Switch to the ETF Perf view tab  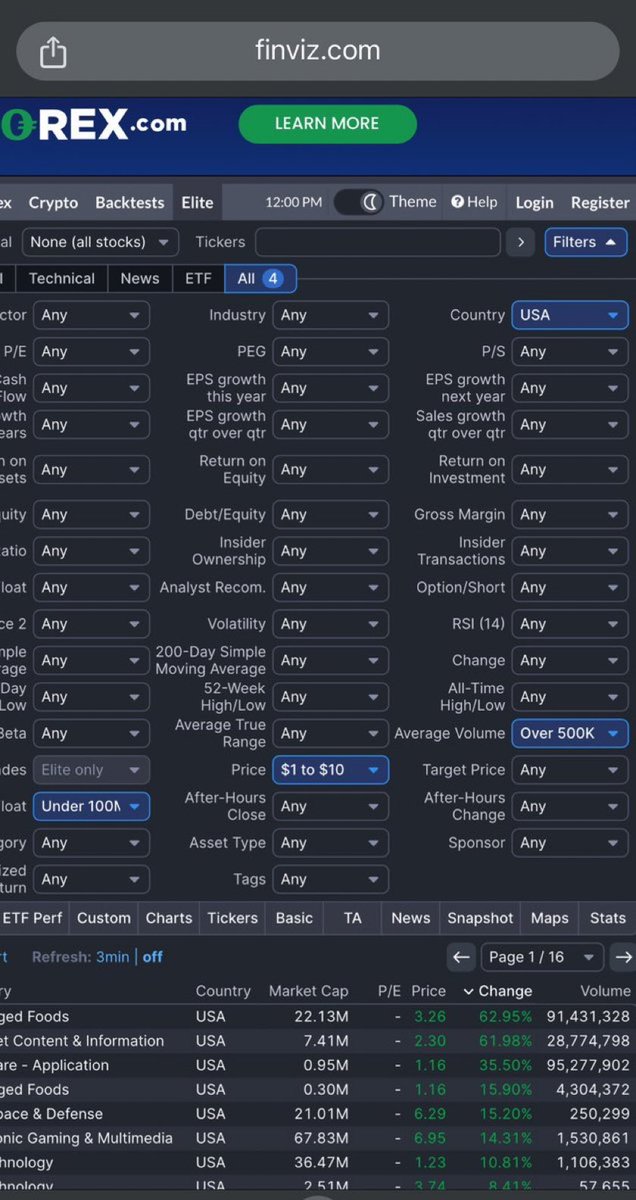point(32,918)
